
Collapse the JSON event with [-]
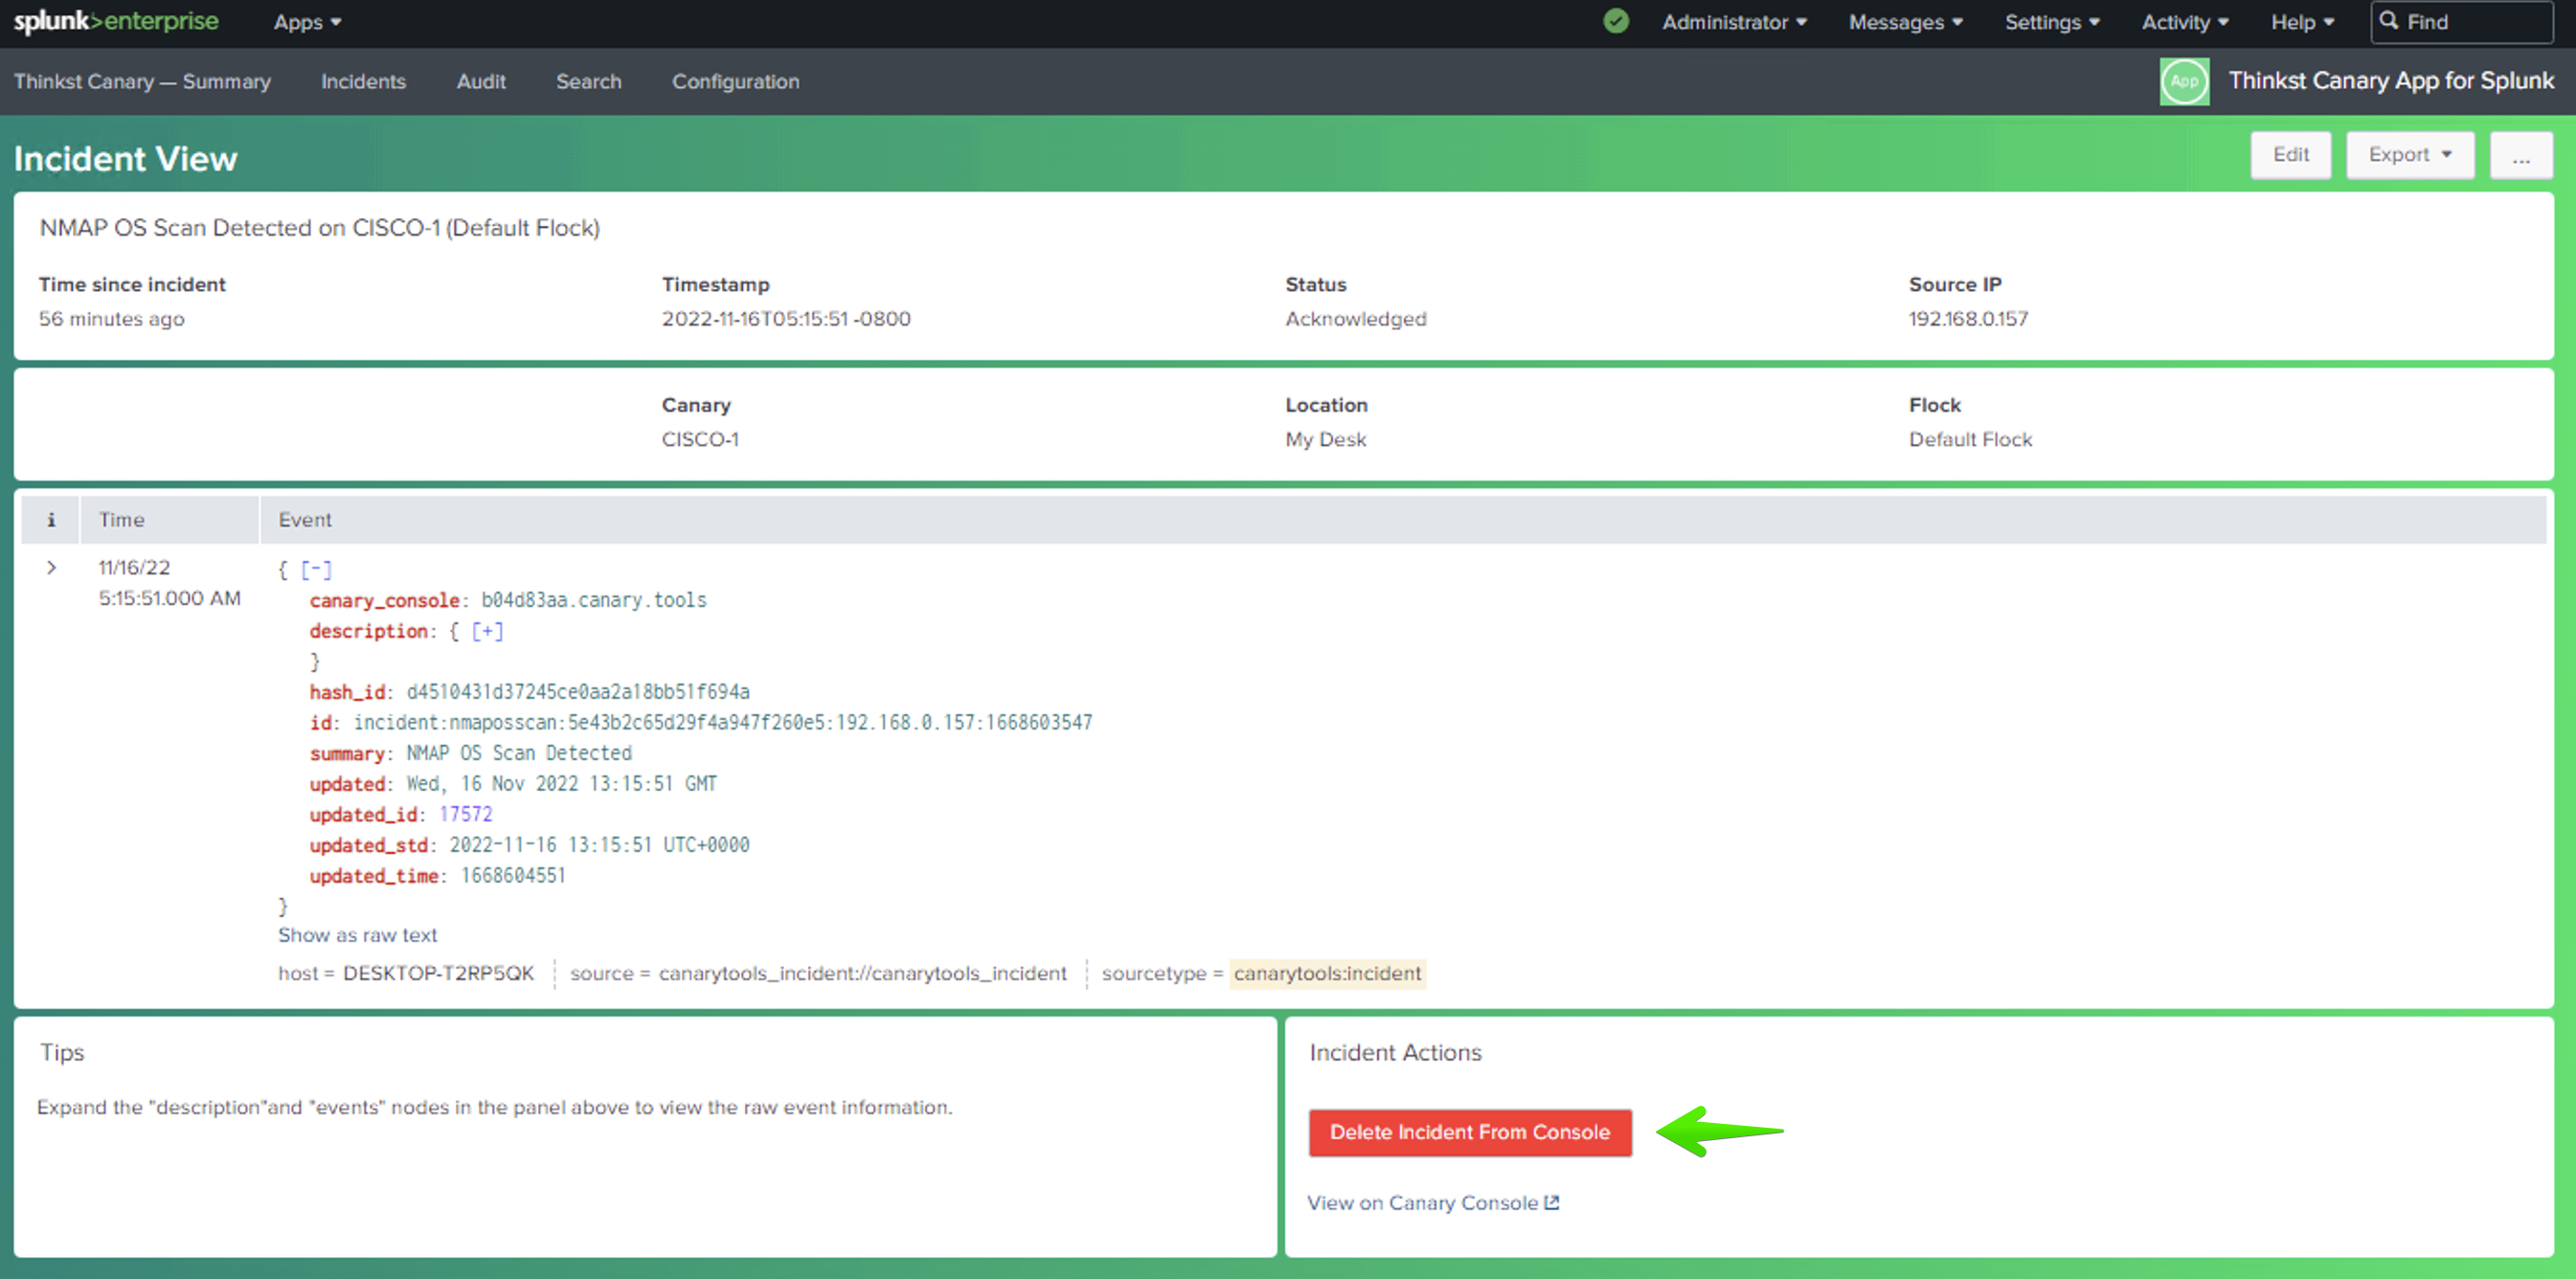(x=316, y=570)
